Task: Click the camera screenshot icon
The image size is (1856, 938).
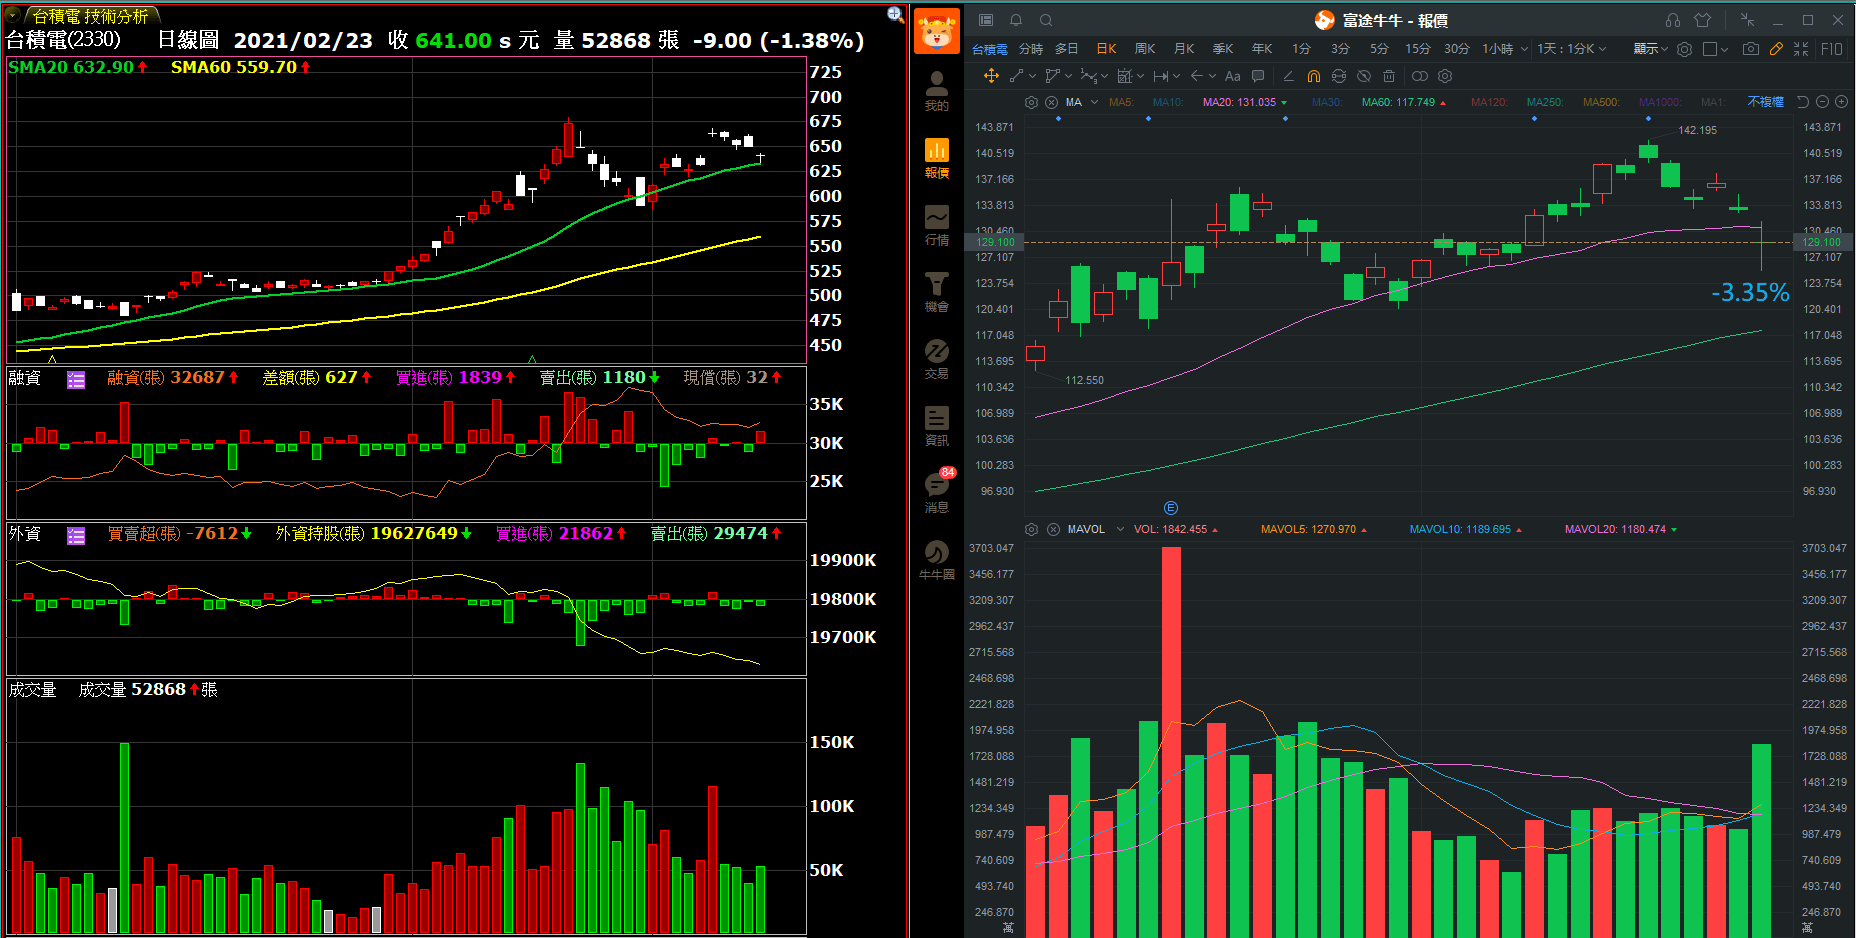Action: (1750, 48)
